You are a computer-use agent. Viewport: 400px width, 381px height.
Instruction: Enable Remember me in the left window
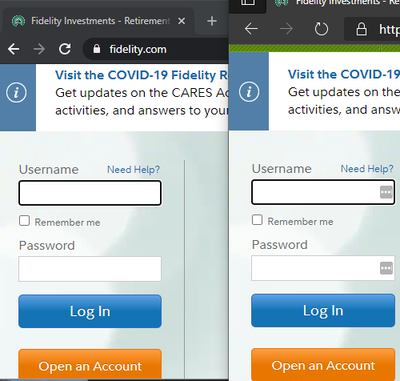pos(24,221)
